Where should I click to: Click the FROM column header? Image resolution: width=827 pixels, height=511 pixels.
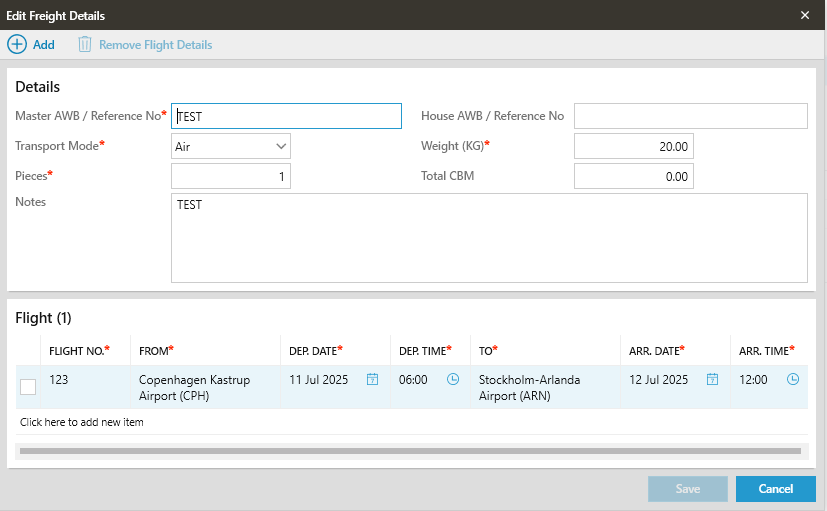tap(155, 350)
